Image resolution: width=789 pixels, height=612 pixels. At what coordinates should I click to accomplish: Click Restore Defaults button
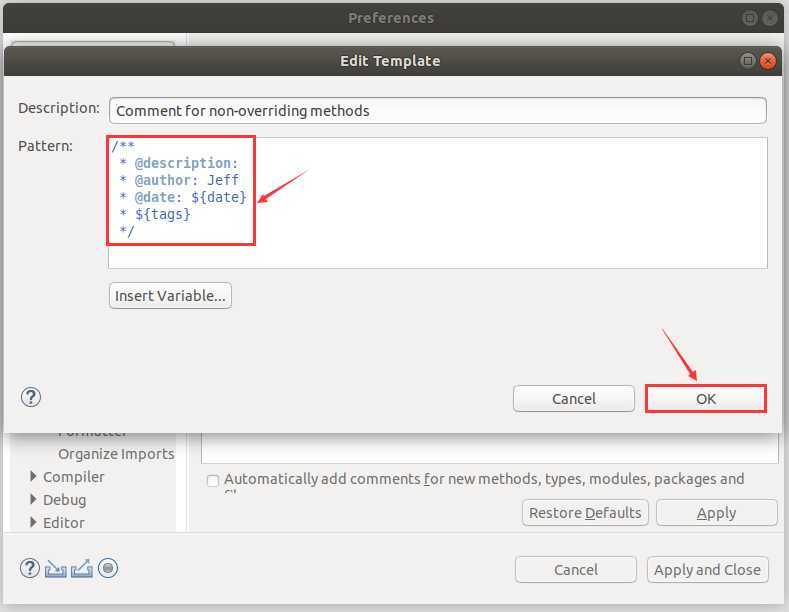[x=585, y=513]
